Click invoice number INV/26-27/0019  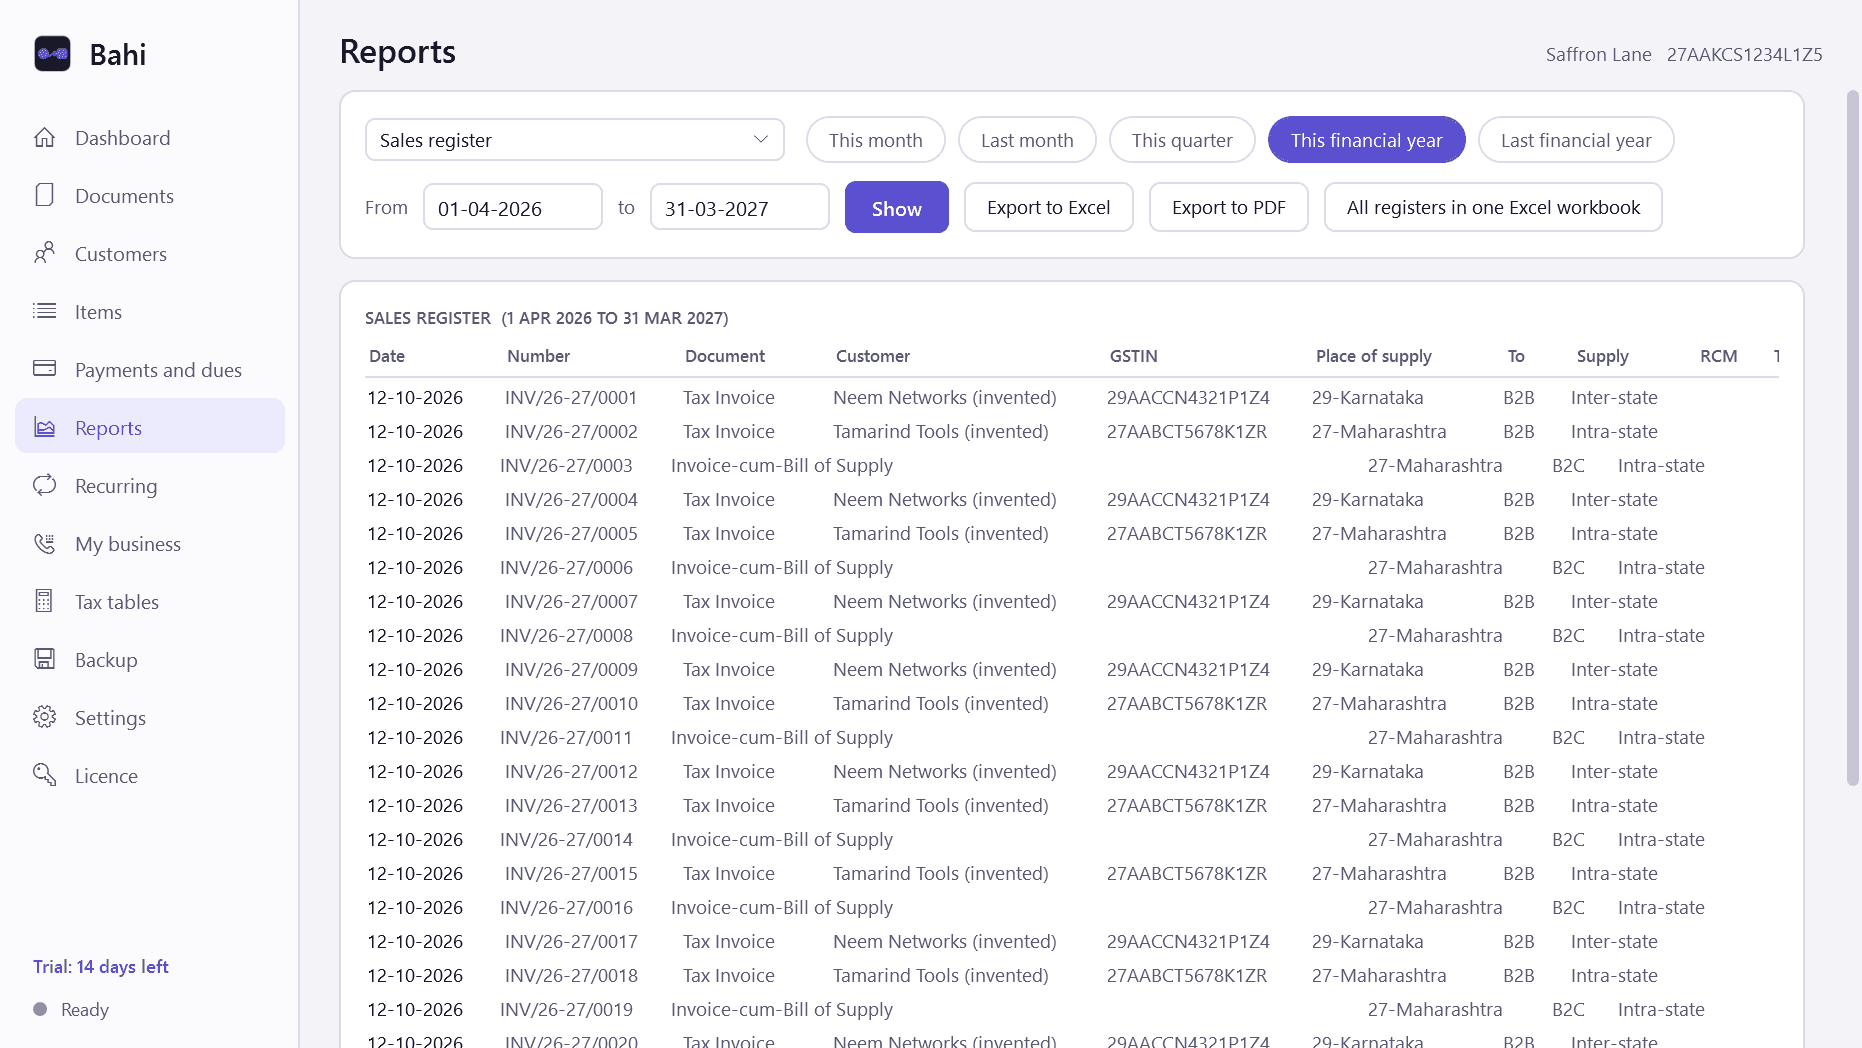tap(566, 1009)
